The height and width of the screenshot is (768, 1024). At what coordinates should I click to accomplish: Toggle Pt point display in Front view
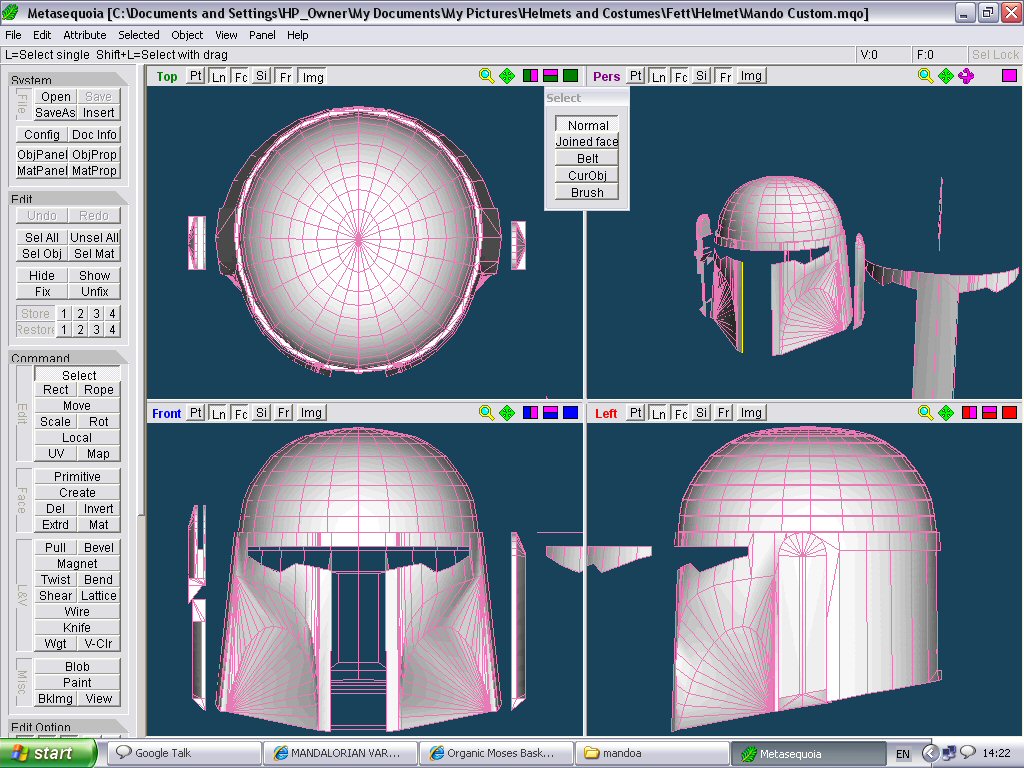[x=195, y=413]
